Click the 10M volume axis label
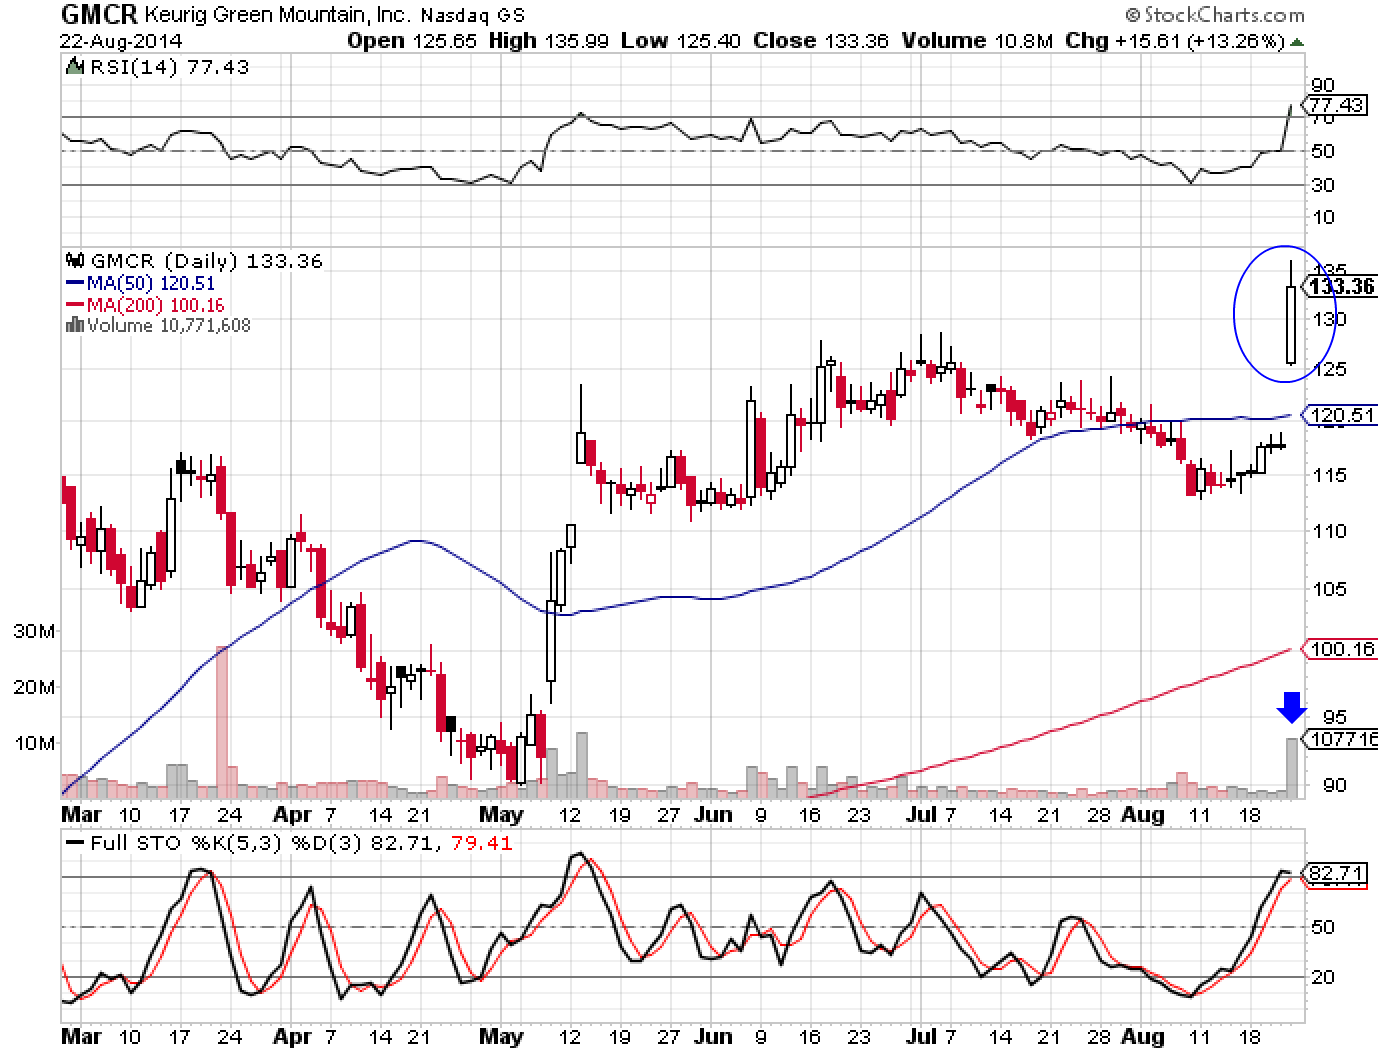 [34, 743]
